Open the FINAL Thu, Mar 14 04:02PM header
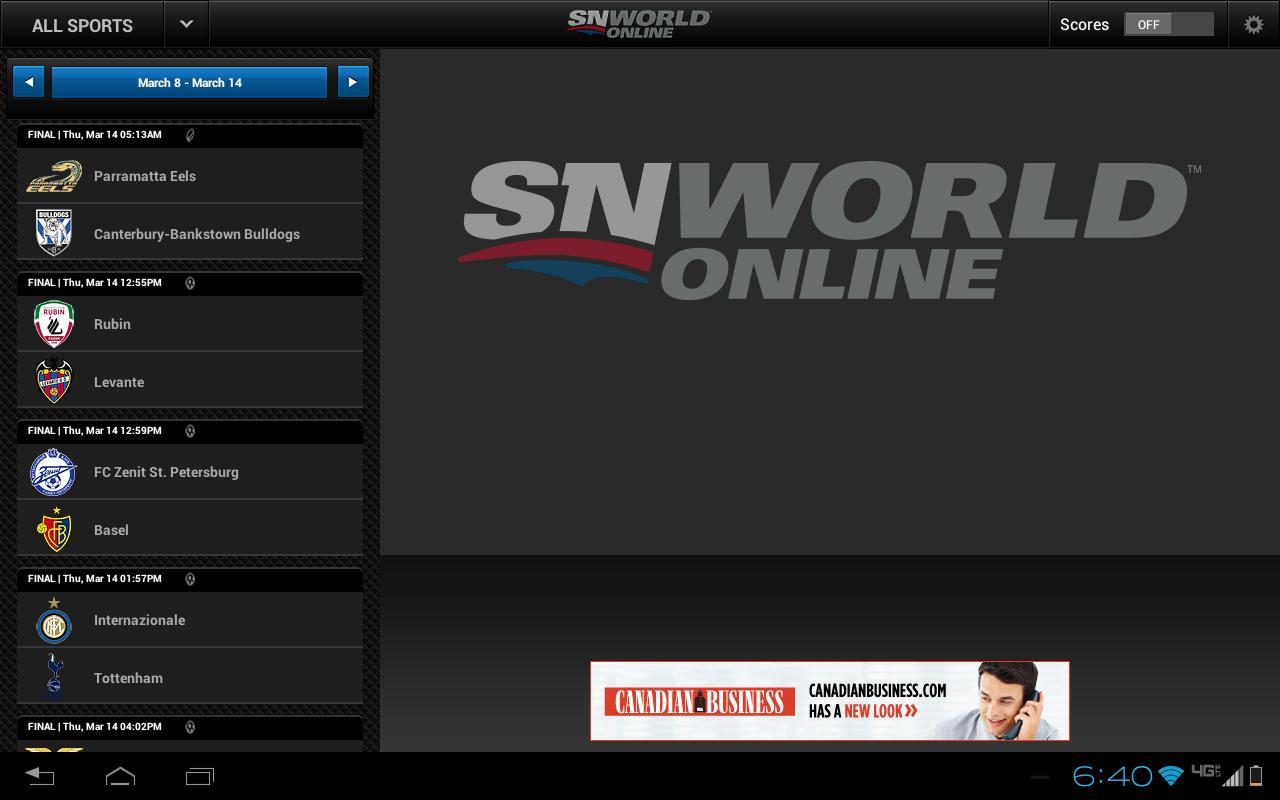 click(x=190, y=727)
